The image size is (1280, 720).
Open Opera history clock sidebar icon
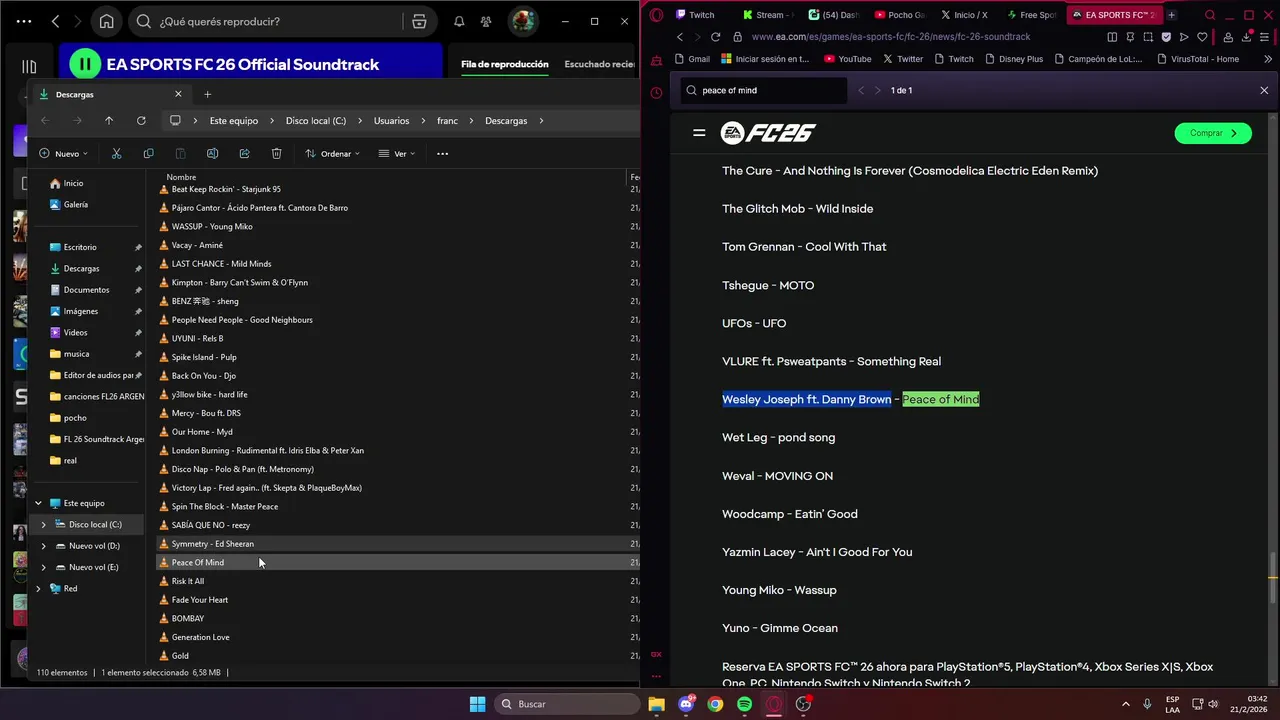click(x=656, y=93)
